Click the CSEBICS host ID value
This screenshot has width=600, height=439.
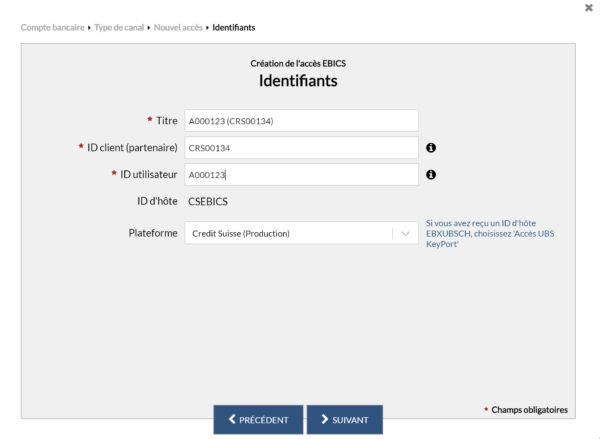click(x=208, y=202)
